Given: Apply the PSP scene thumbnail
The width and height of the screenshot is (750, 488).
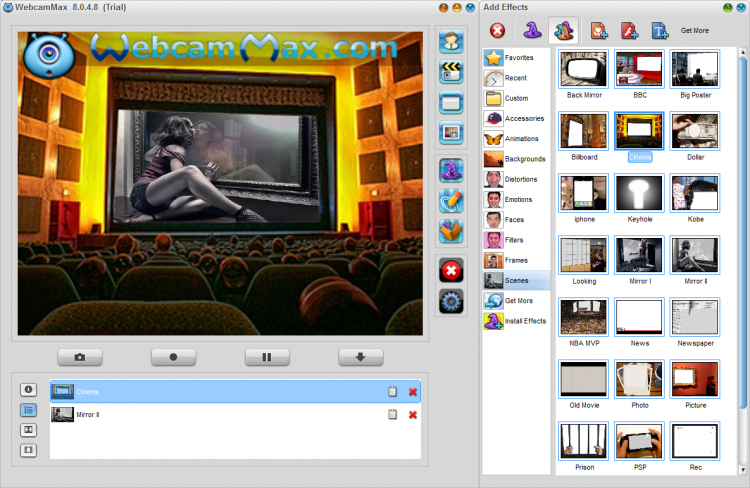Looking at the screenshot, I should click(x=639, y=441).
